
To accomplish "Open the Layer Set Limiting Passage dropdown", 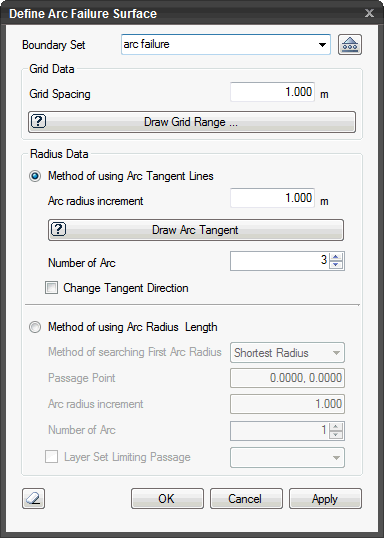I will pyautogui.click(x=287, y=458).
